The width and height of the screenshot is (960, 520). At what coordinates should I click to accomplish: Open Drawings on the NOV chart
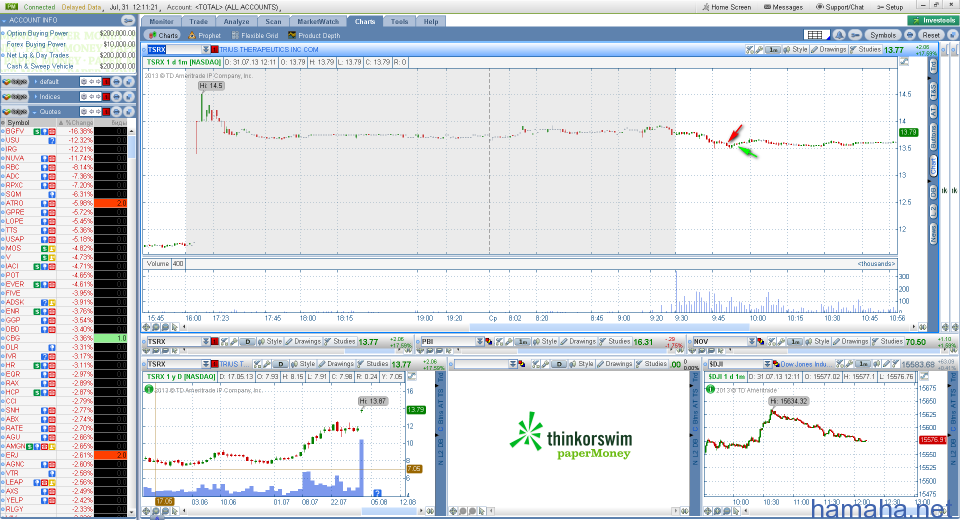(x=850, y=342)
